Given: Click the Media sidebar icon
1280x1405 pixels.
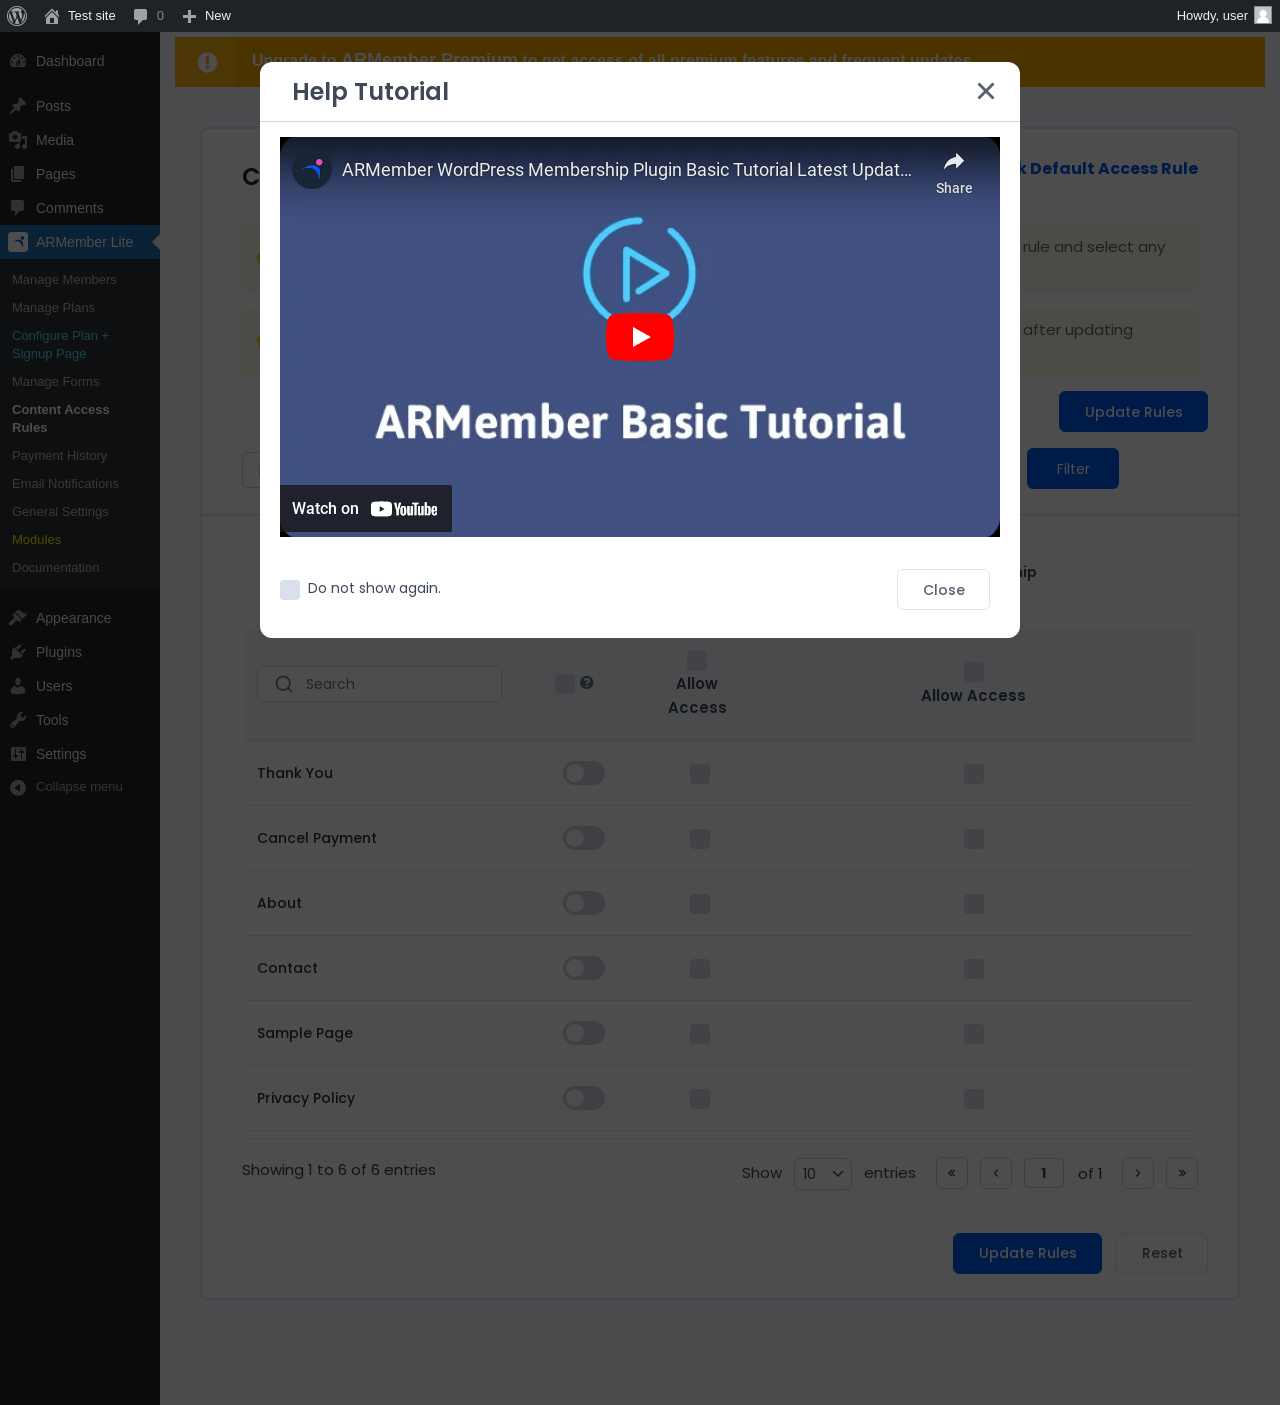Looking at the screenshot, I should 18,140.
